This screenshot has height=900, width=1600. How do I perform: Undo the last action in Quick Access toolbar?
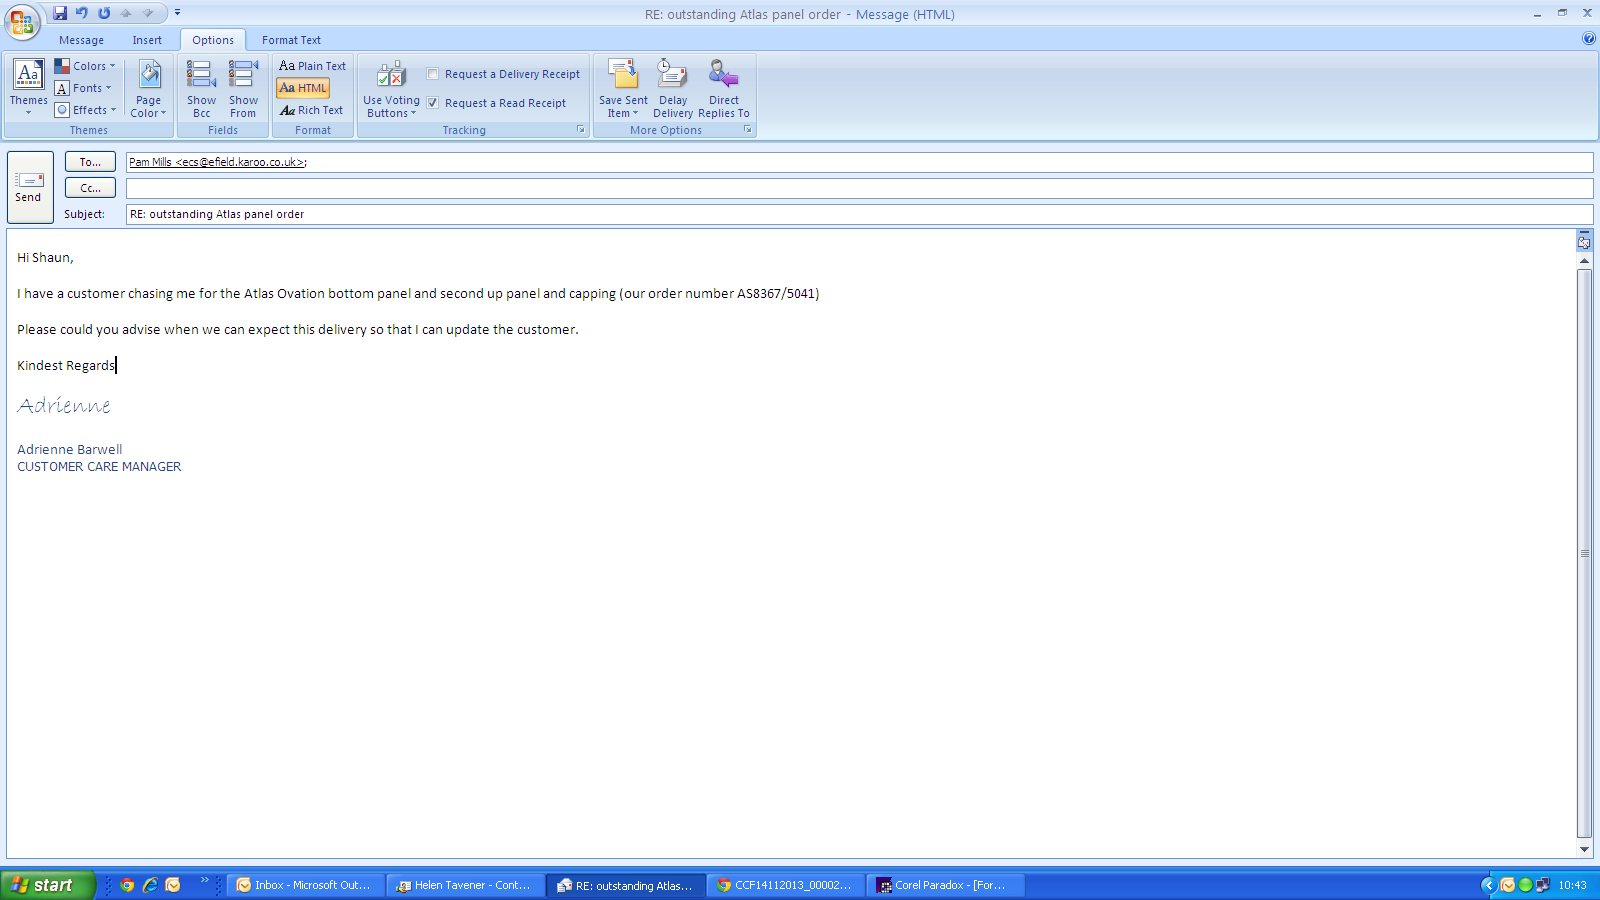coord(82,13)
